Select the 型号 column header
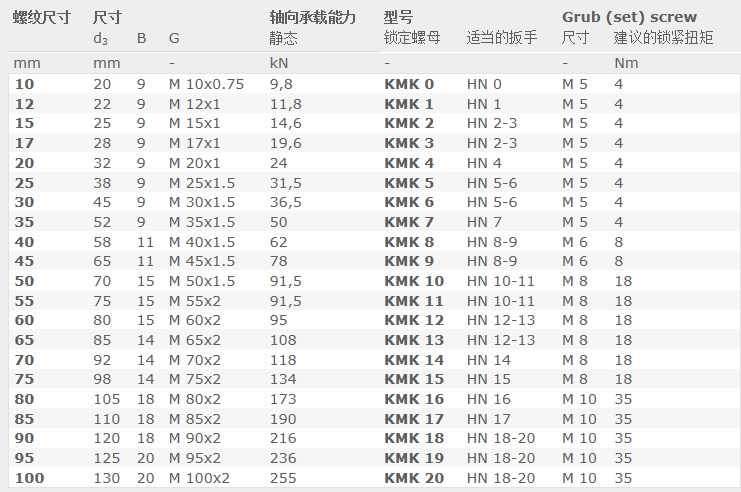The height and width of the screenshot is (492, 741). [398, 17]
